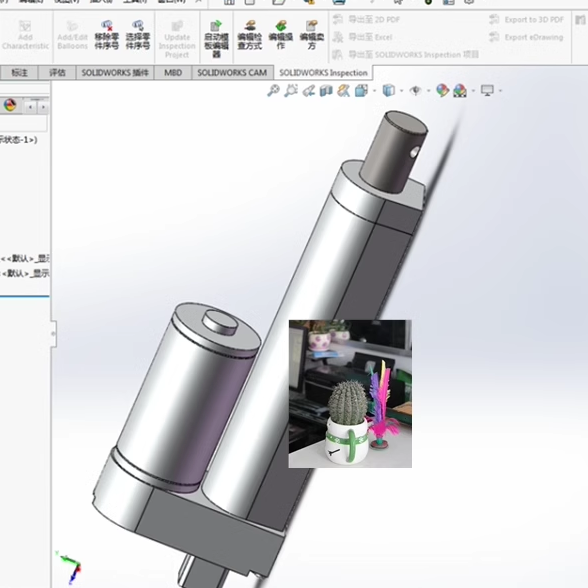Viewport: 588px width, 588px height.
Task: Click Update Inspection Project
Action: coord(177,39)
